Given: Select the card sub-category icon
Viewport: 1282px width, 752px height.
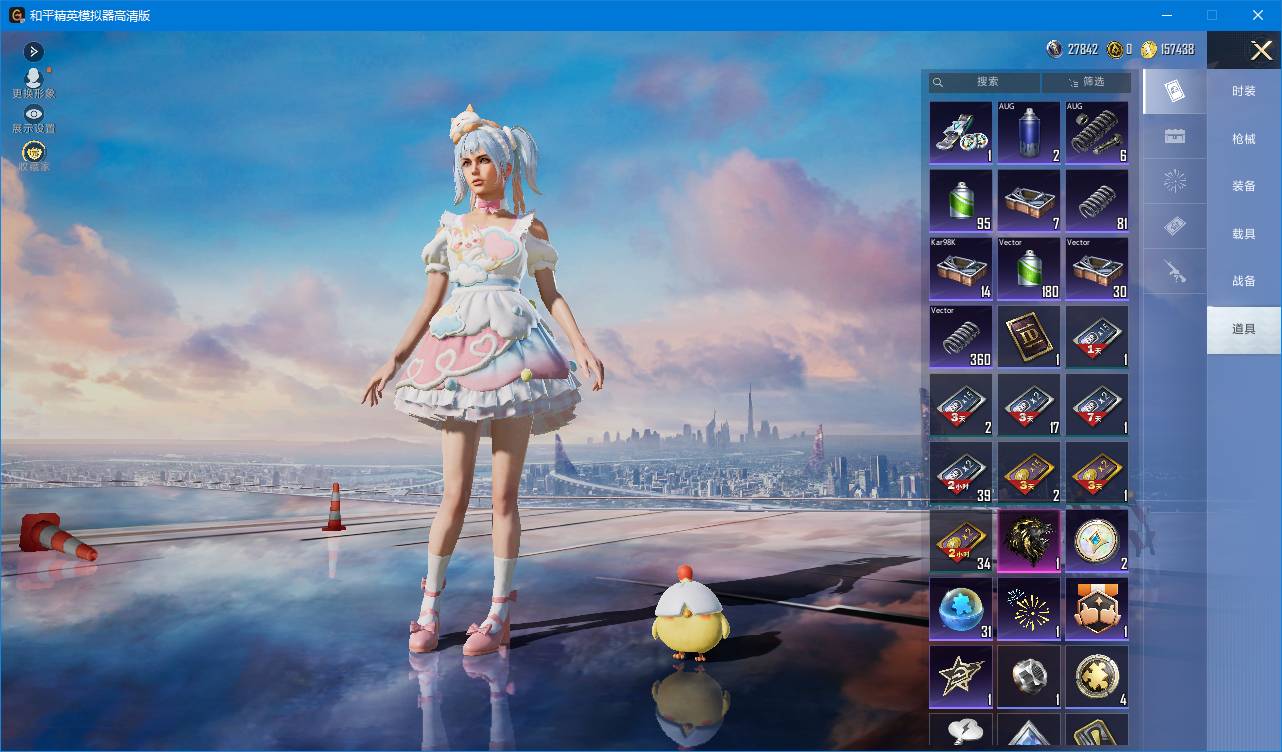Looking at the screenshot, I should pos(1175,91).
